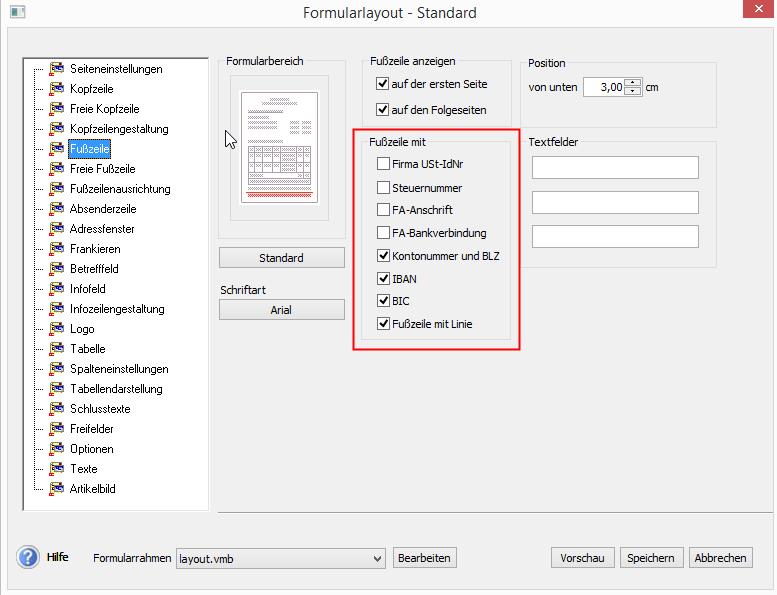Click the Abbrechen button

pos(720,558)
